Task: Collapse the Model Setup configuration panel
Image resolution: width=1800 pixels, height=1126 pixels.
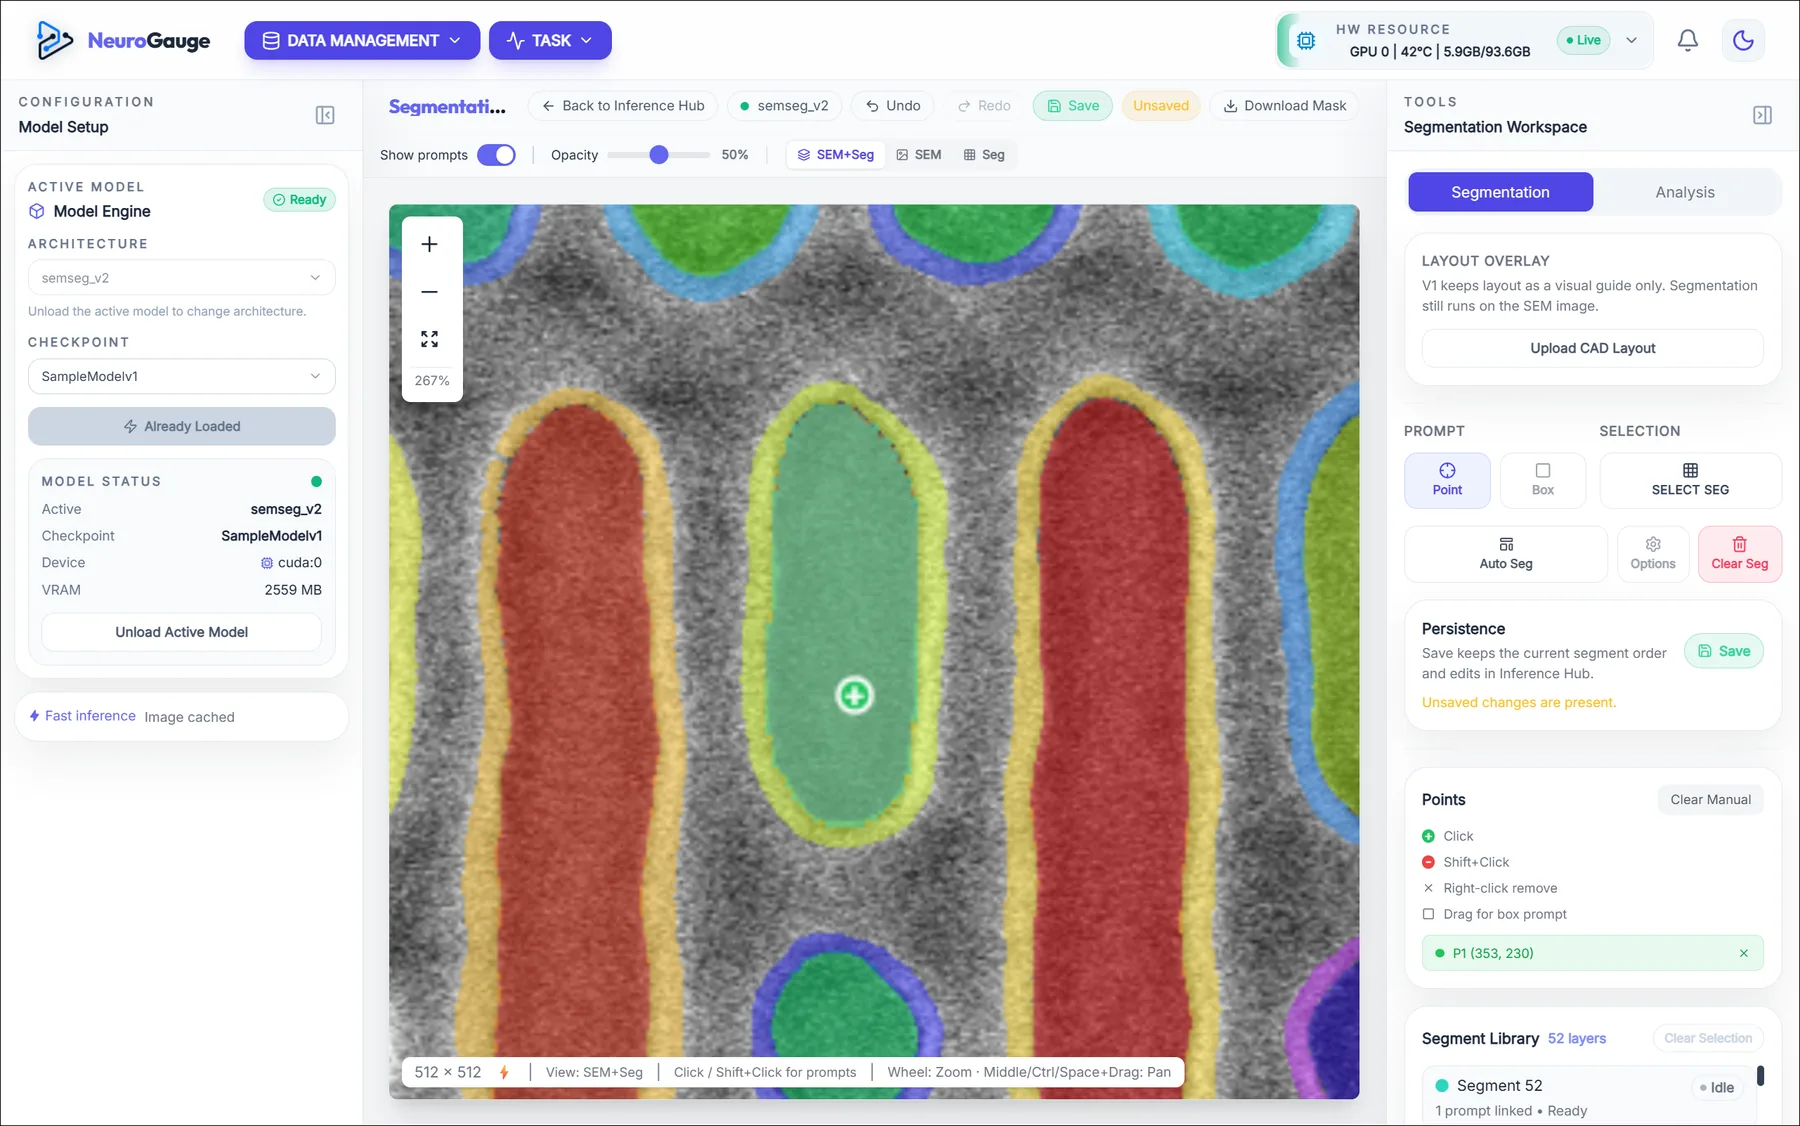Action: [325, 115]
